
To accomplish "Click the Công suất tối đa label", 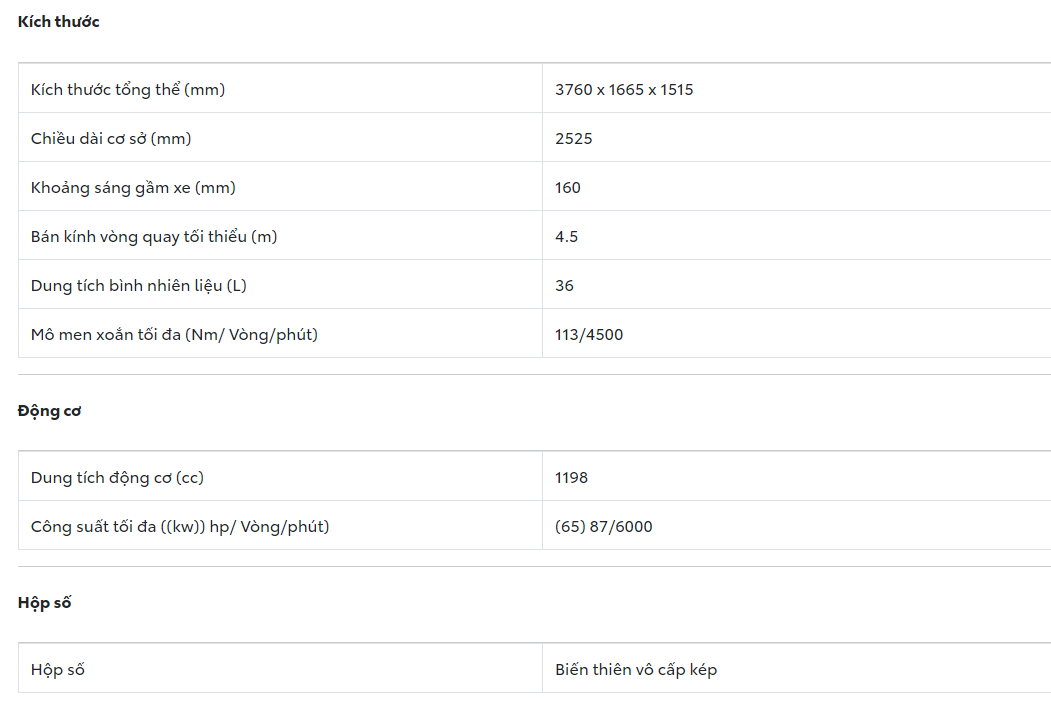I will (180, 527).
